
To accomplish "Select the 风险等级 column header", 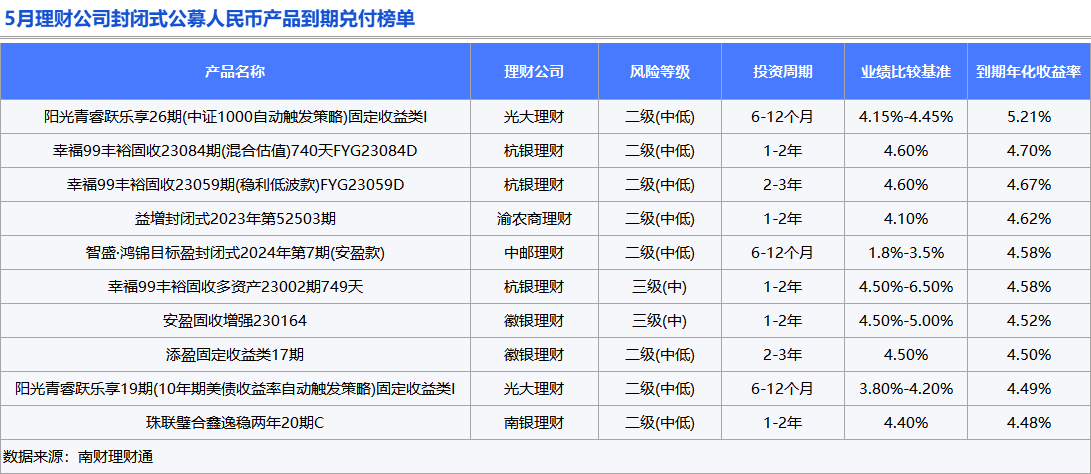I will pos(660,72).
